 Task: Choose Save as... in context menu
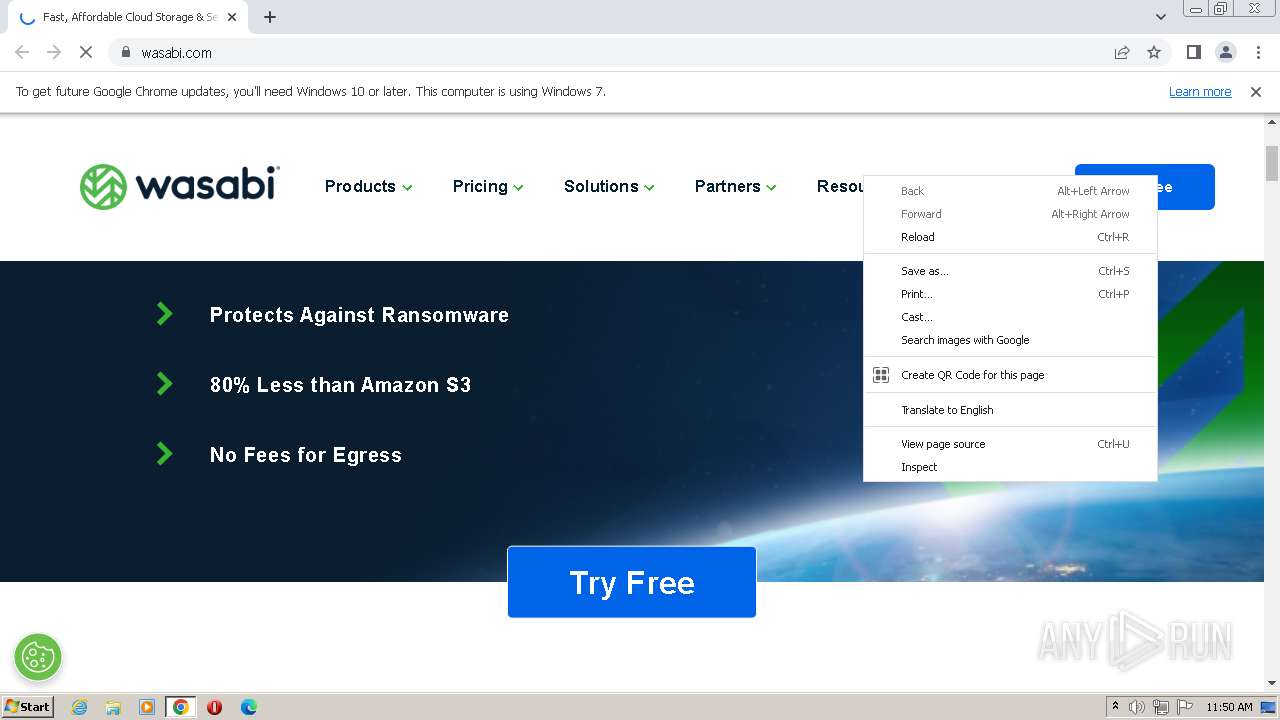[x=1010, y=271]
